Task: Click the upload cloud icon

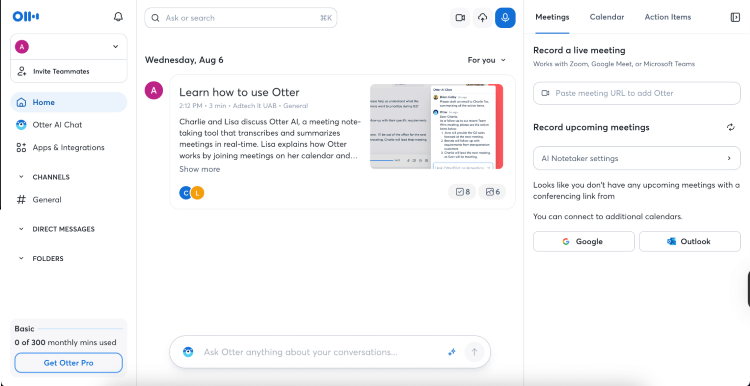Action: coord(483,18)
